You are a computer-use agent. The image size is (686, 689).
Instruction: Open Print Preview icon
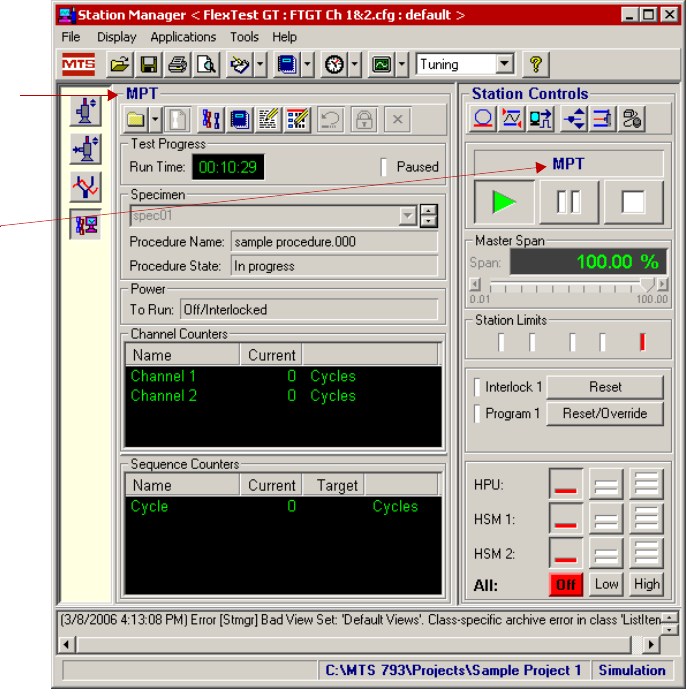tap(206, 65)
